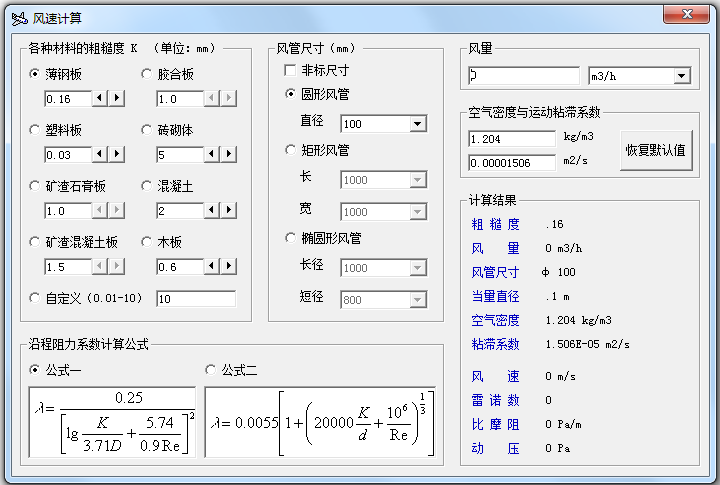This screenshot has width=720, height=485.
Task: Decrease 薄钢板 roughness with left arrow
Action: click(100, 98)
